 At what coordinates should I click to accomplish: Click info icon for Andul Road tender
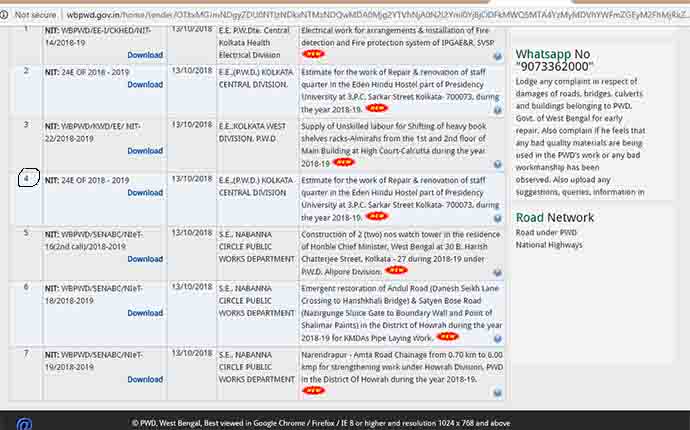coord(497,337)
